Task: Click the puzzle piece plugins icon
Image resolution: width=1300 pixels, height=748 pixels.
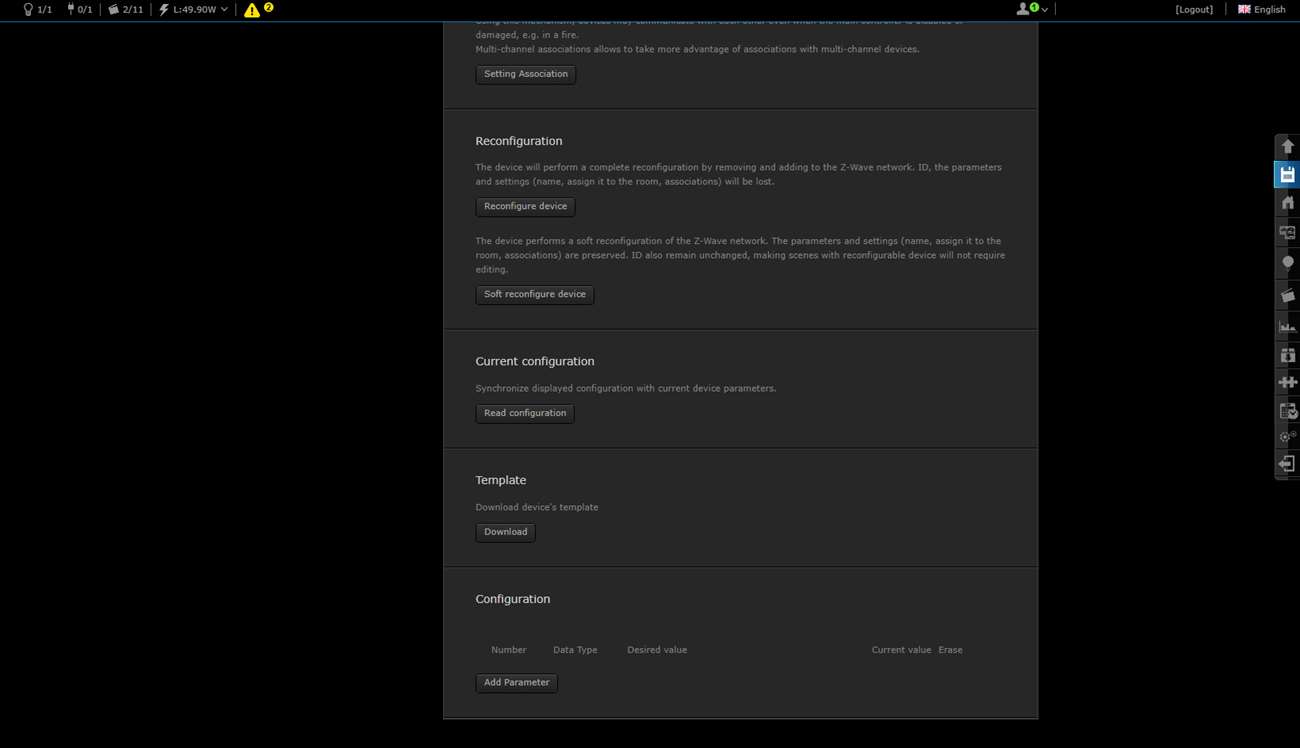Action: [x=1287, y=382]
